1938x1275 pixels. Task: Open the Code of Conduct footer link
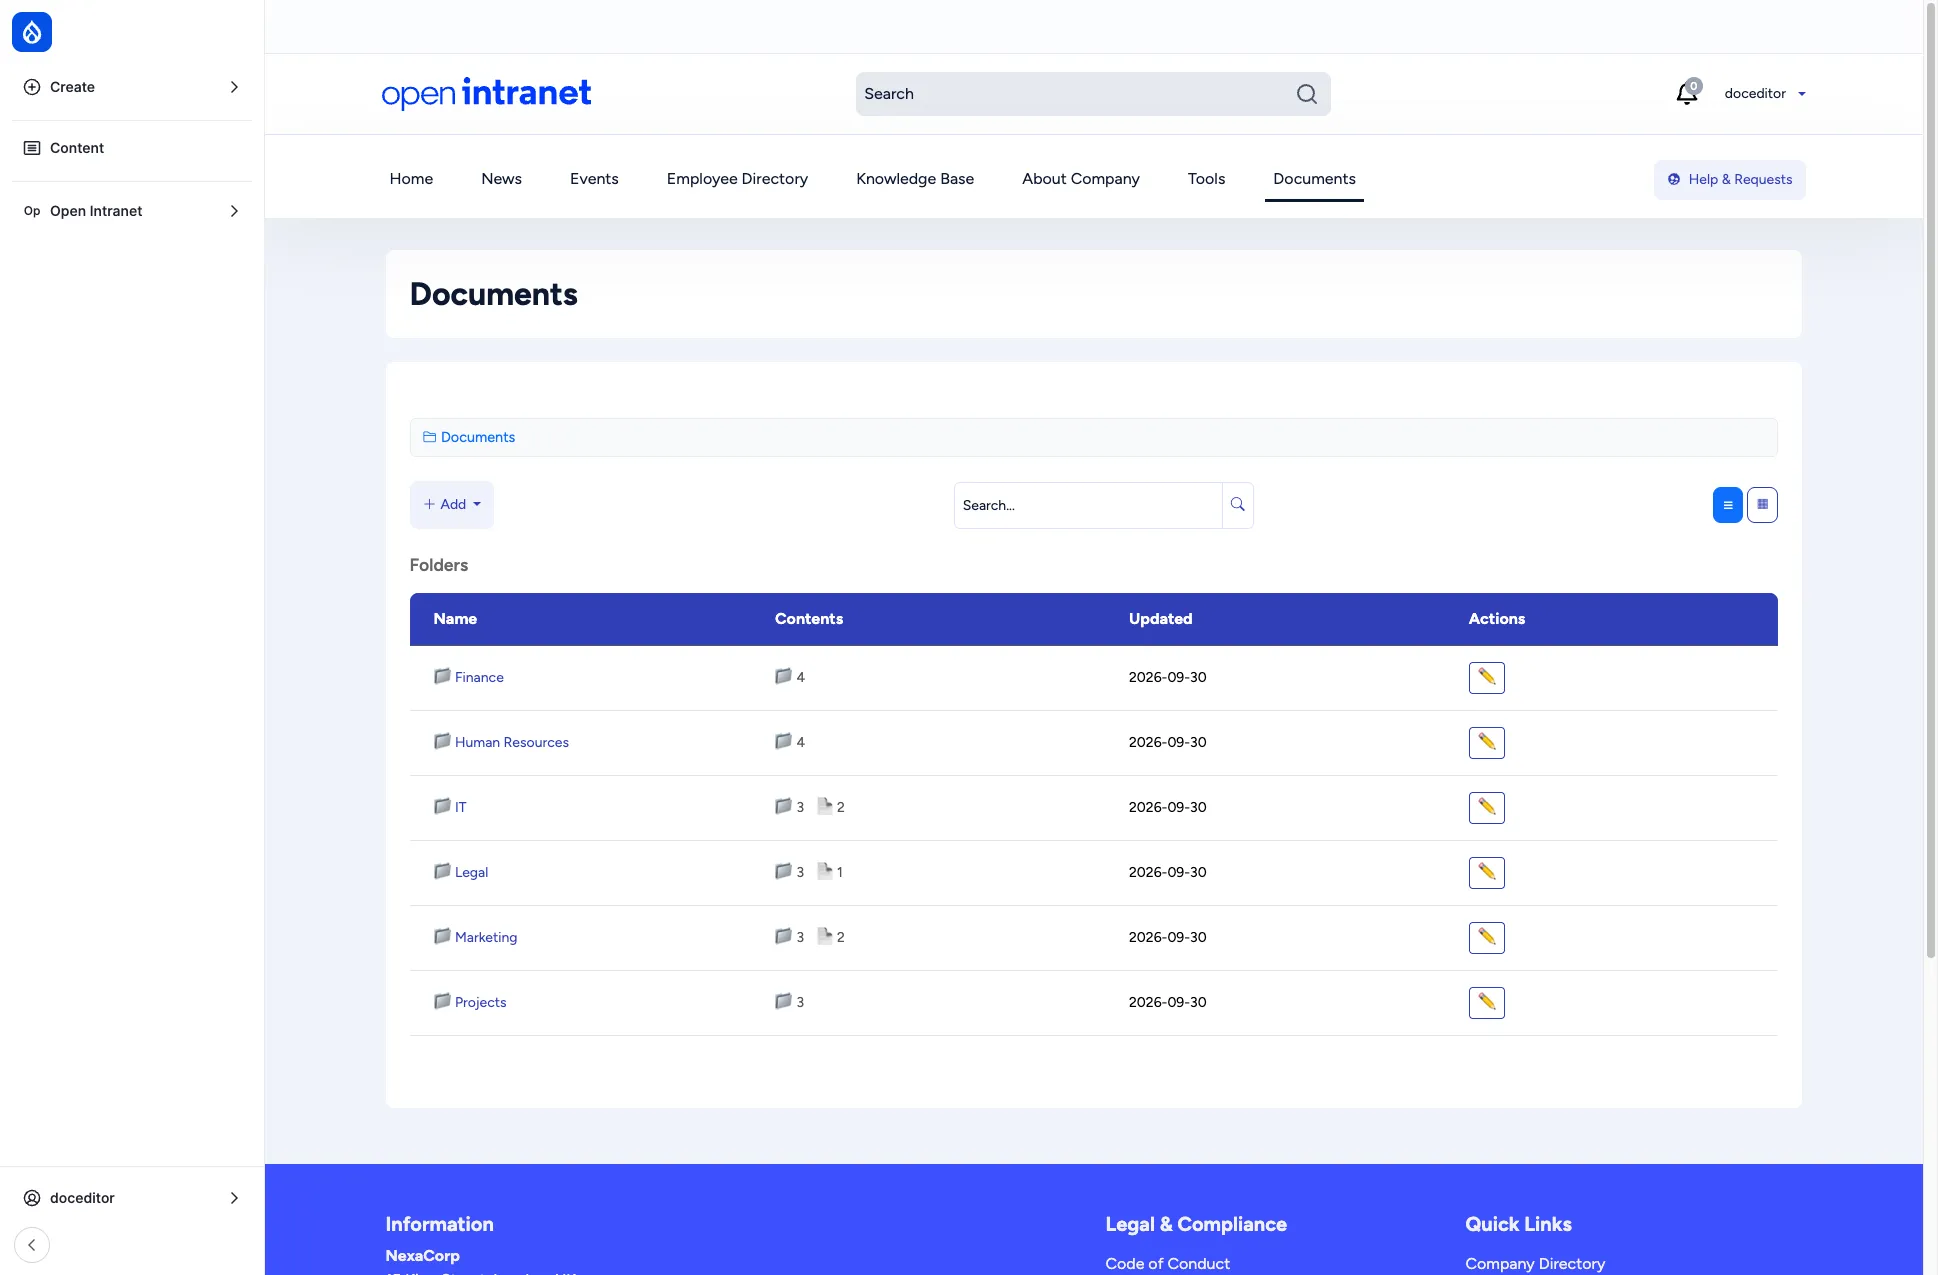tap(1167, 1263)
